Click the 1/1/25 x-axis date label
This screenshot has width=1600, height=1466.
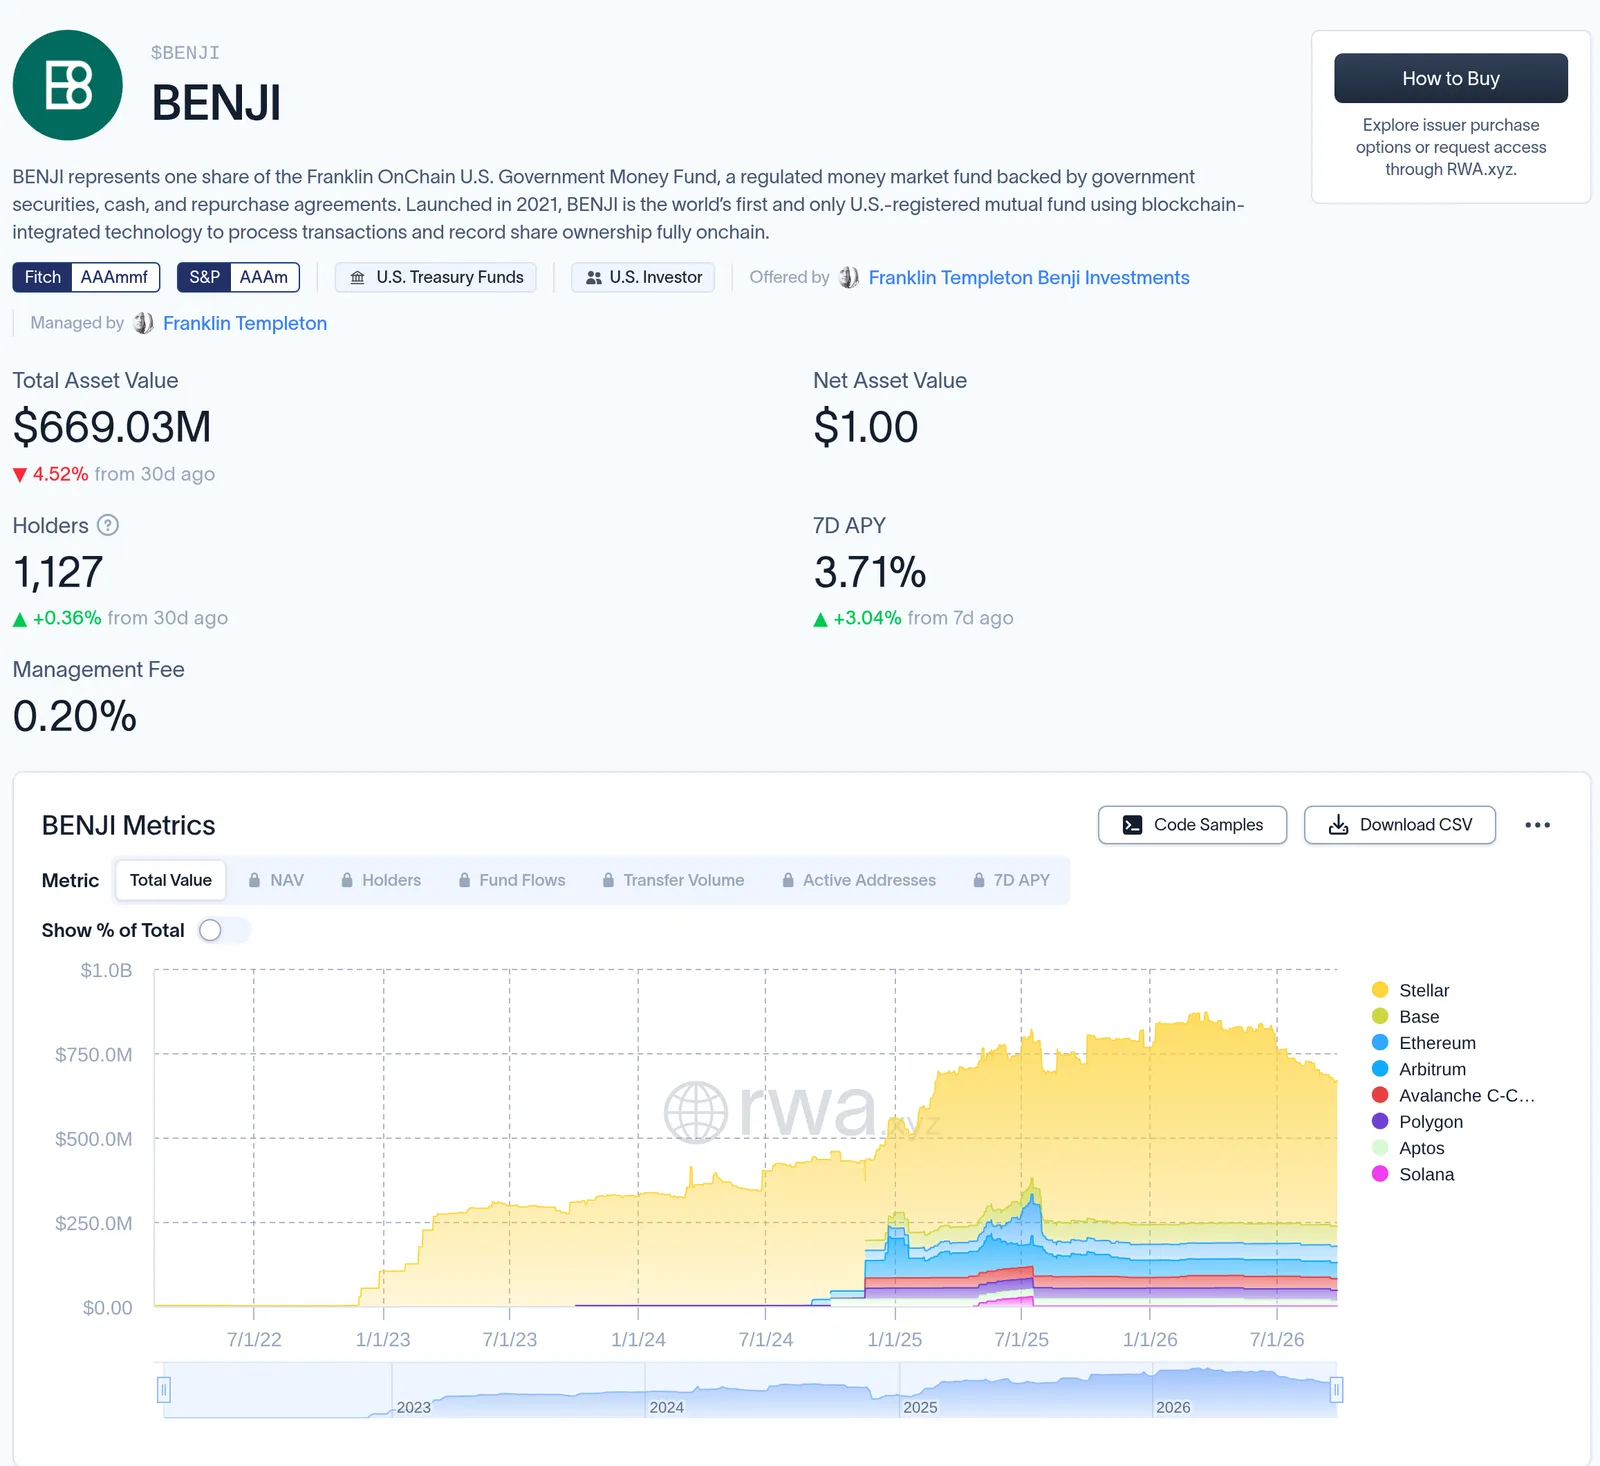click(x=895, y=1339)
